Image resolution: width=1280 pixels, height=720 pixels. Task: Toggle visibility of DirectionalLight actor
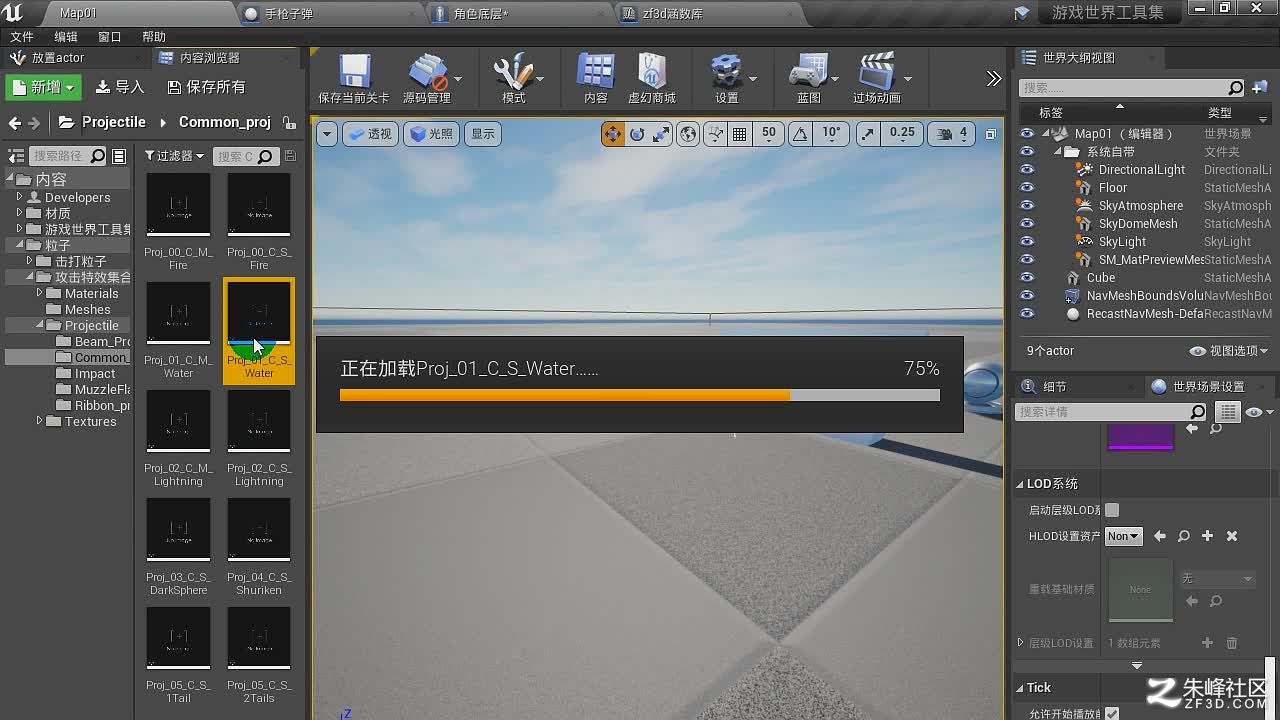click(x=1027, y=170)
